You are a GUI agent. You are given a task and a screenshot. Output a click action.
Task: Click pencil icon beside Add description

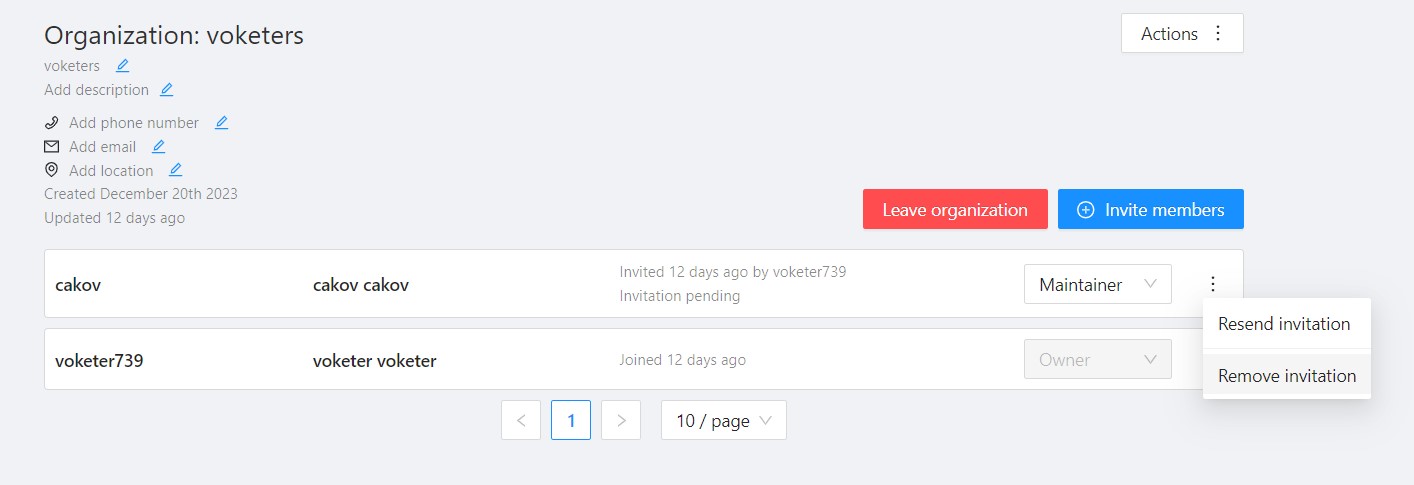coord(166,90)
